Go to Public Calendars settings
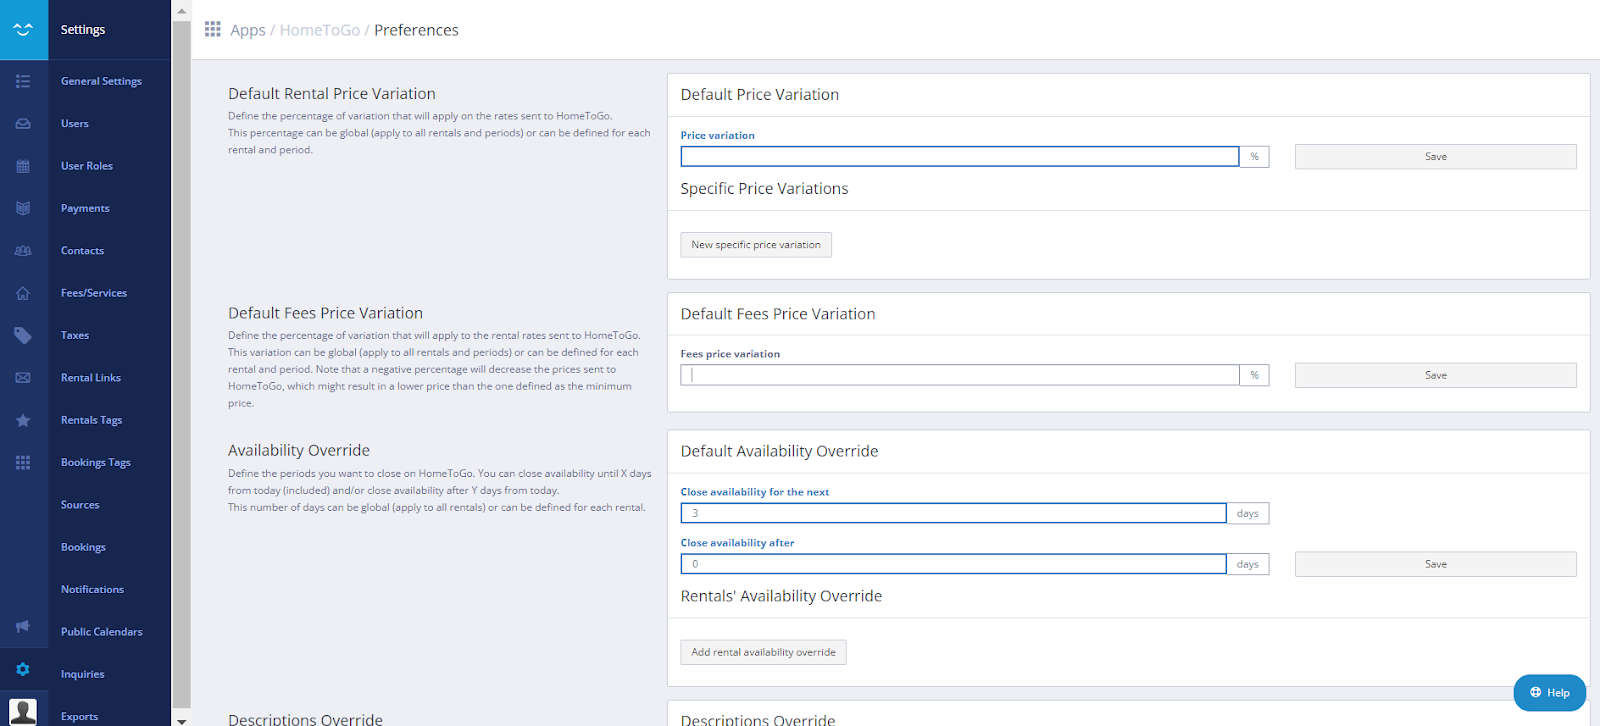The image size is (1600, 726). [x=101, y=632]
